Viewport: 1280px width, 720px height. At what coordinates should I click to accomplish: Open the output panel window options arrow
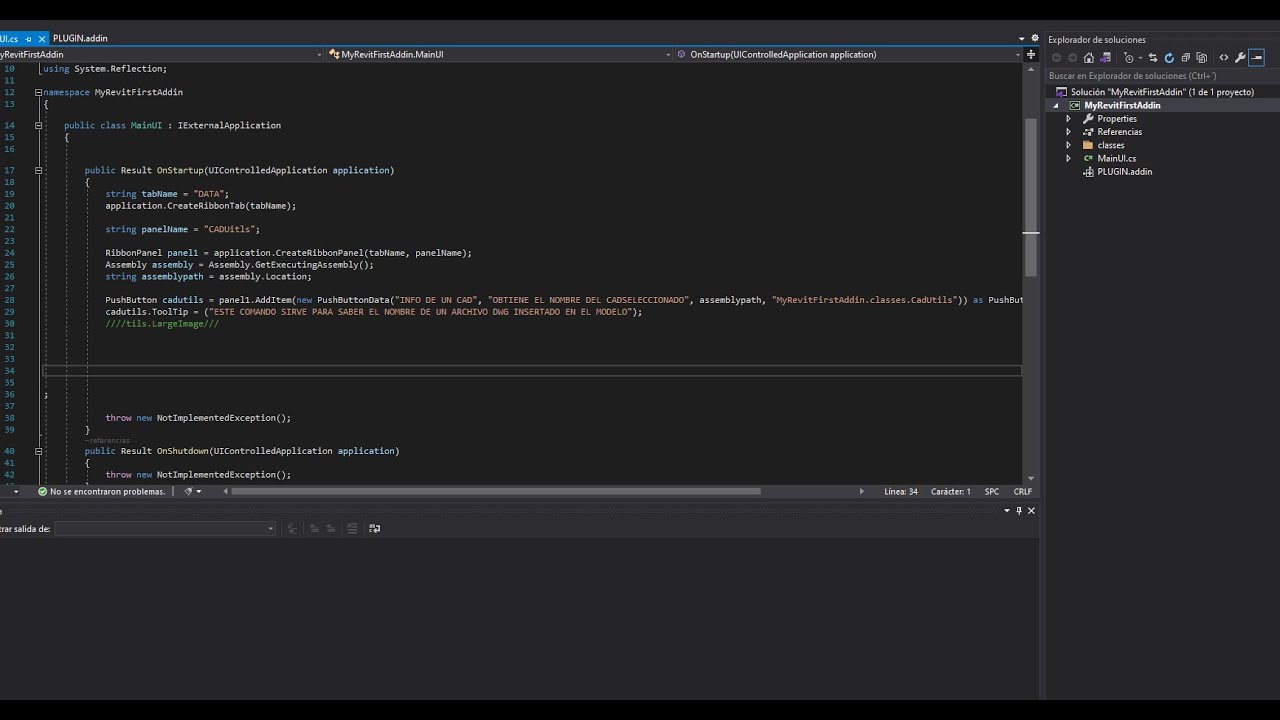[1007, 510]
